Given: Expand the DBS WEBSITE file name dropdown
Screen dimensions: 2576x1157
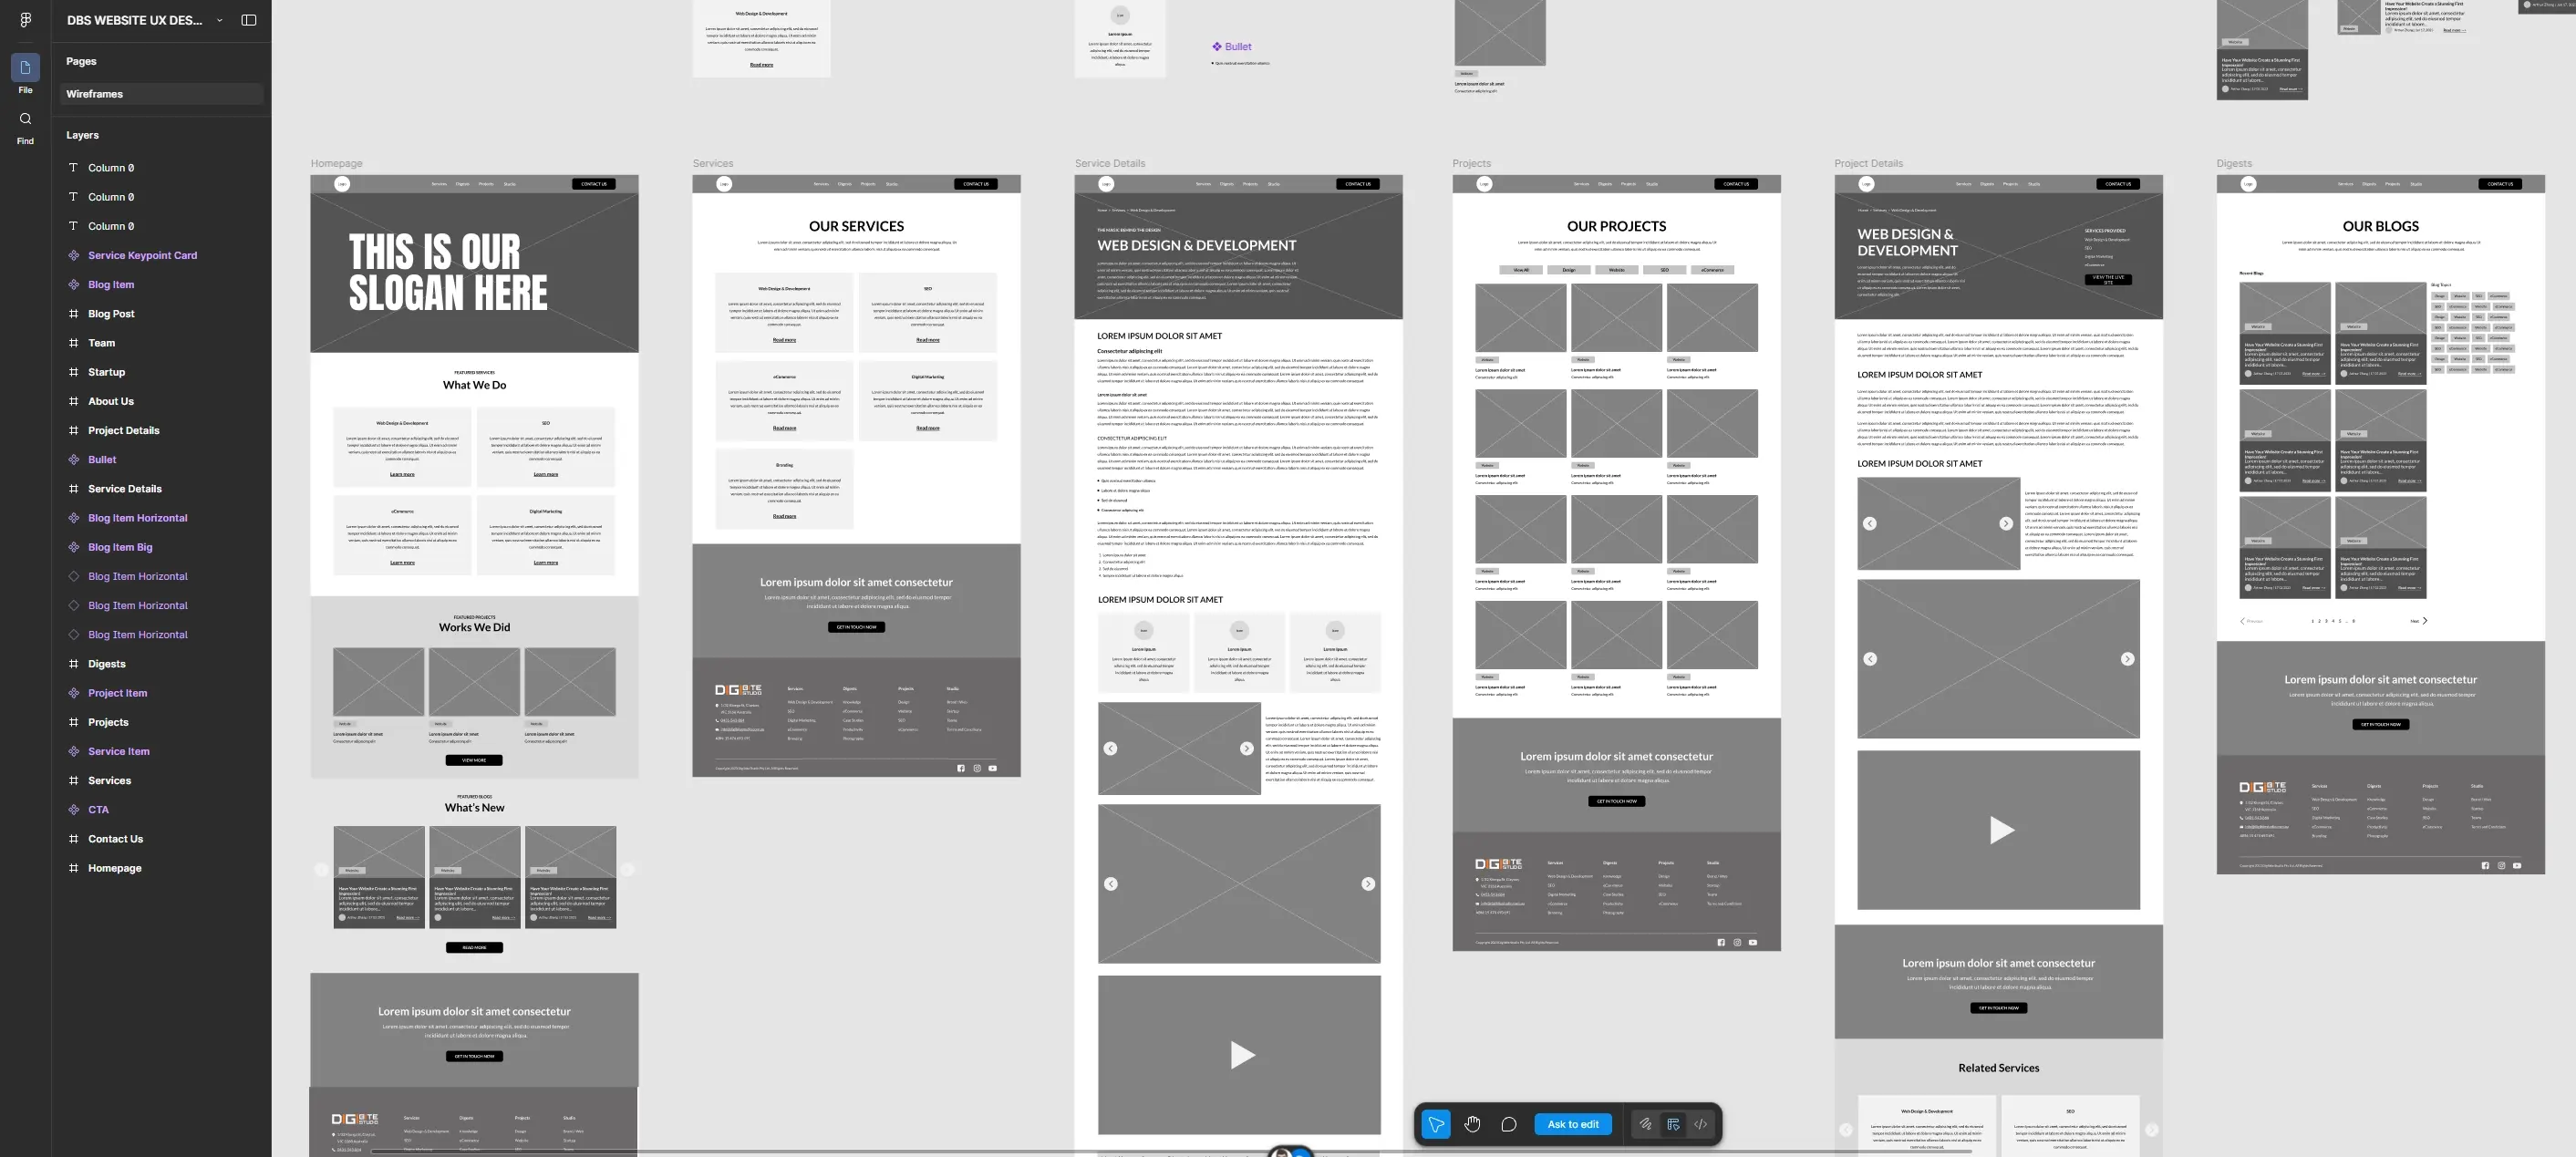Looking at the screenshot, I should pos(219,20).
